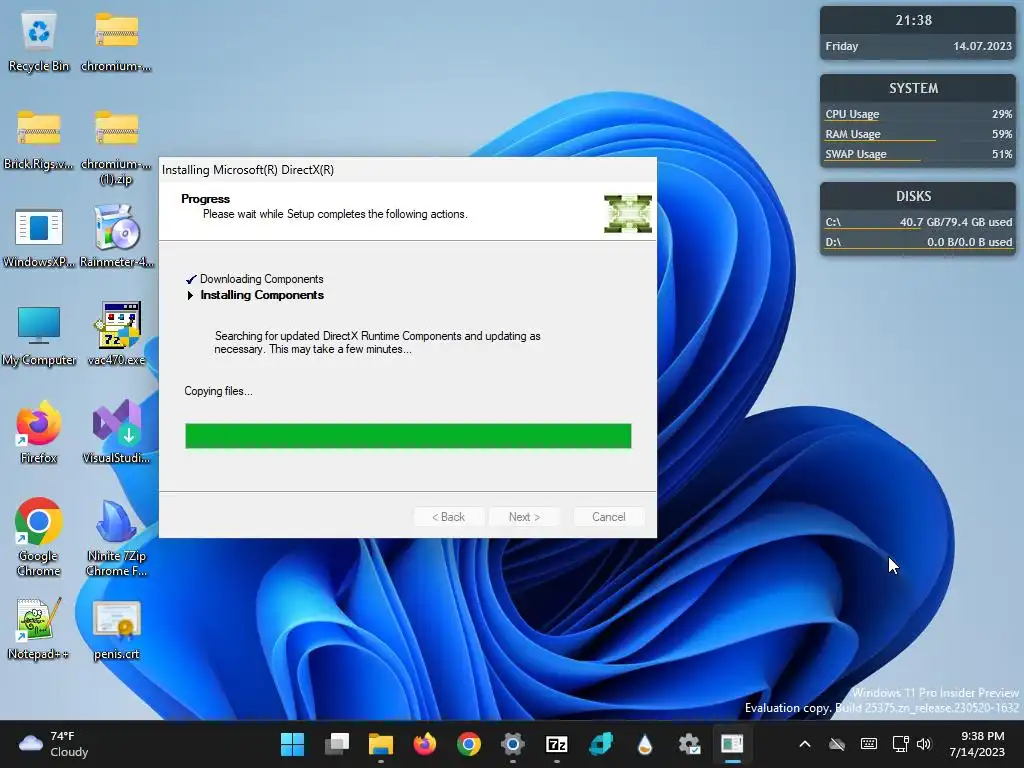Open Task View from the taskbar

pyautogui.click(x=337, y=744)
